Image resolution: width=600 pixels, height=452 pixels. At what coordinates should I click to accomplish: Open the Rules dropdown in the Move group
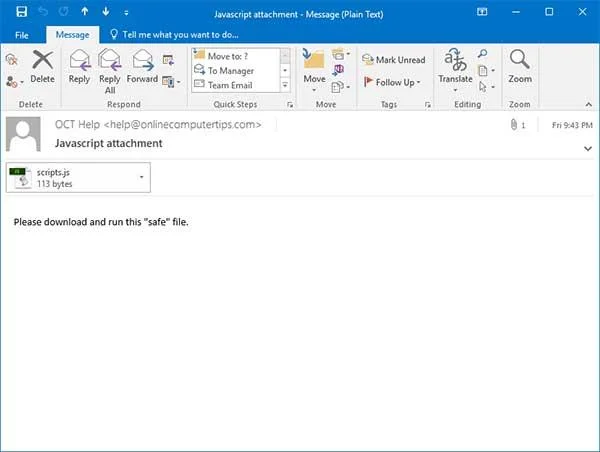(341, 54)
